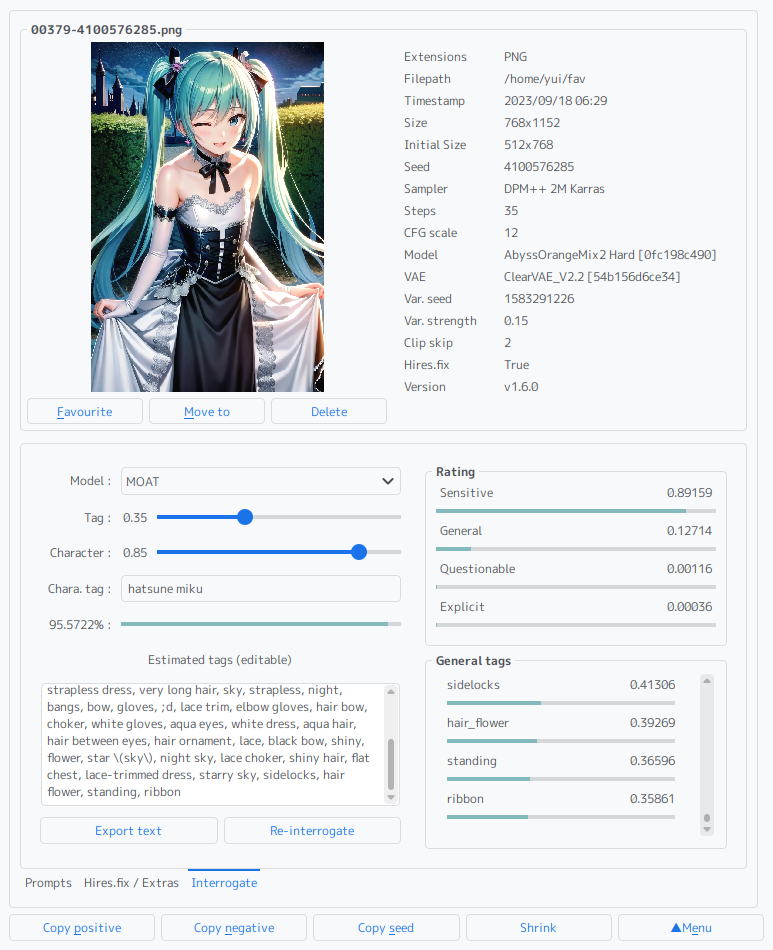This screenshot has height=950, width=773.
Task: Click estimated tags scrollbar up arrow
Action: point(391,692)
